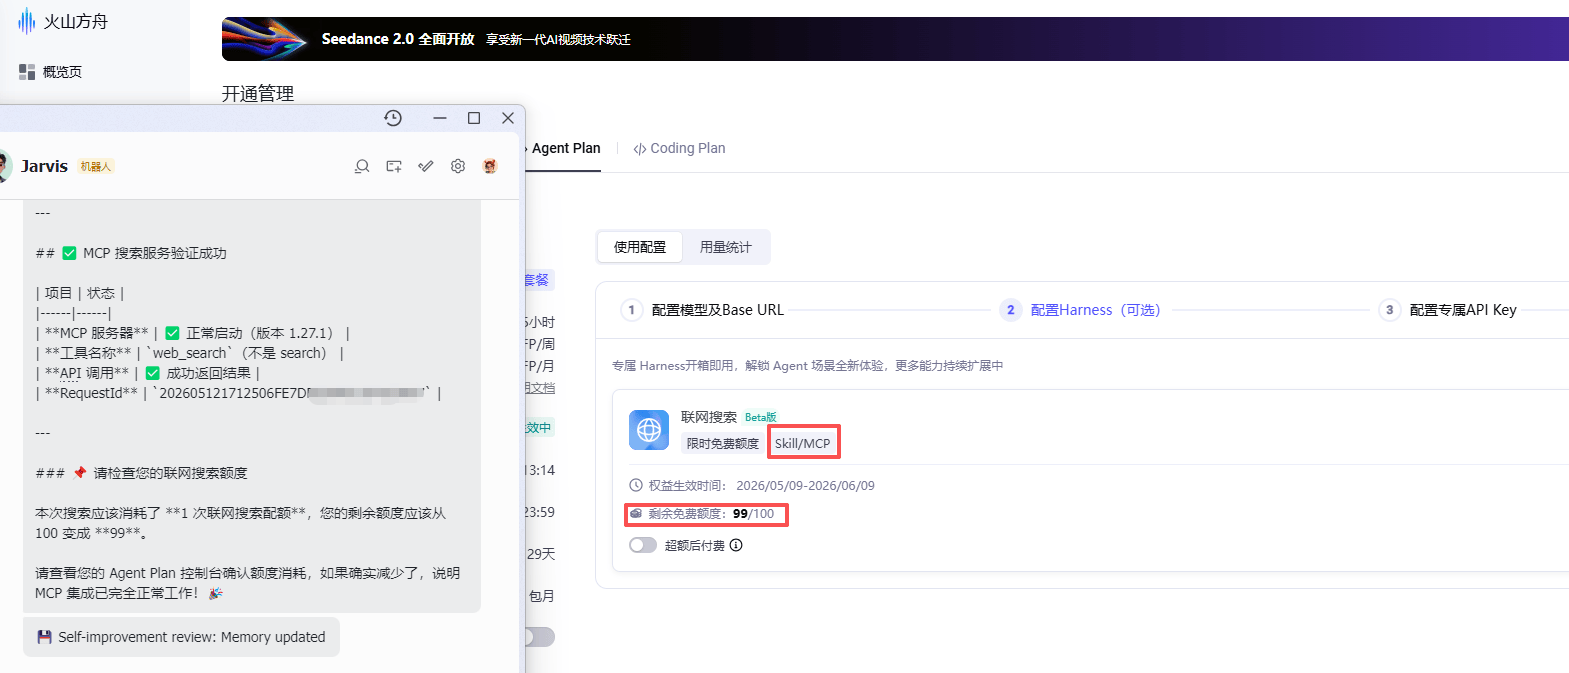Open 概览页 in the sidebar

(50, 72)
